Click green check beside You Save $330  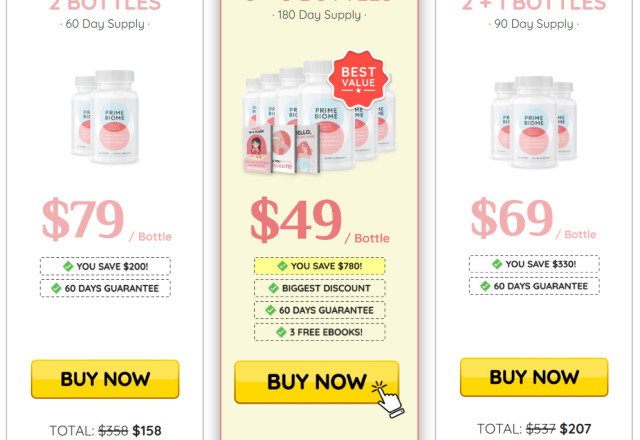pyautogui.click(x=497, y=264)
